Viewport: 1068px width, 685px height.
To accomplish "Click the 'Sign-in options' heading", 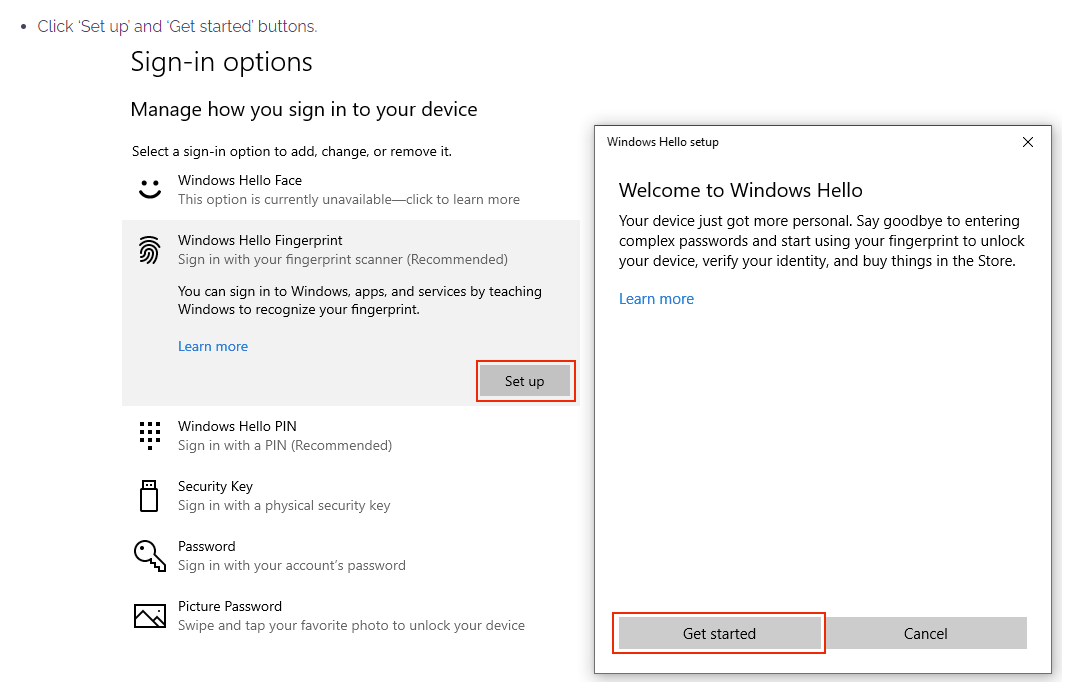I will click(221, 62).
